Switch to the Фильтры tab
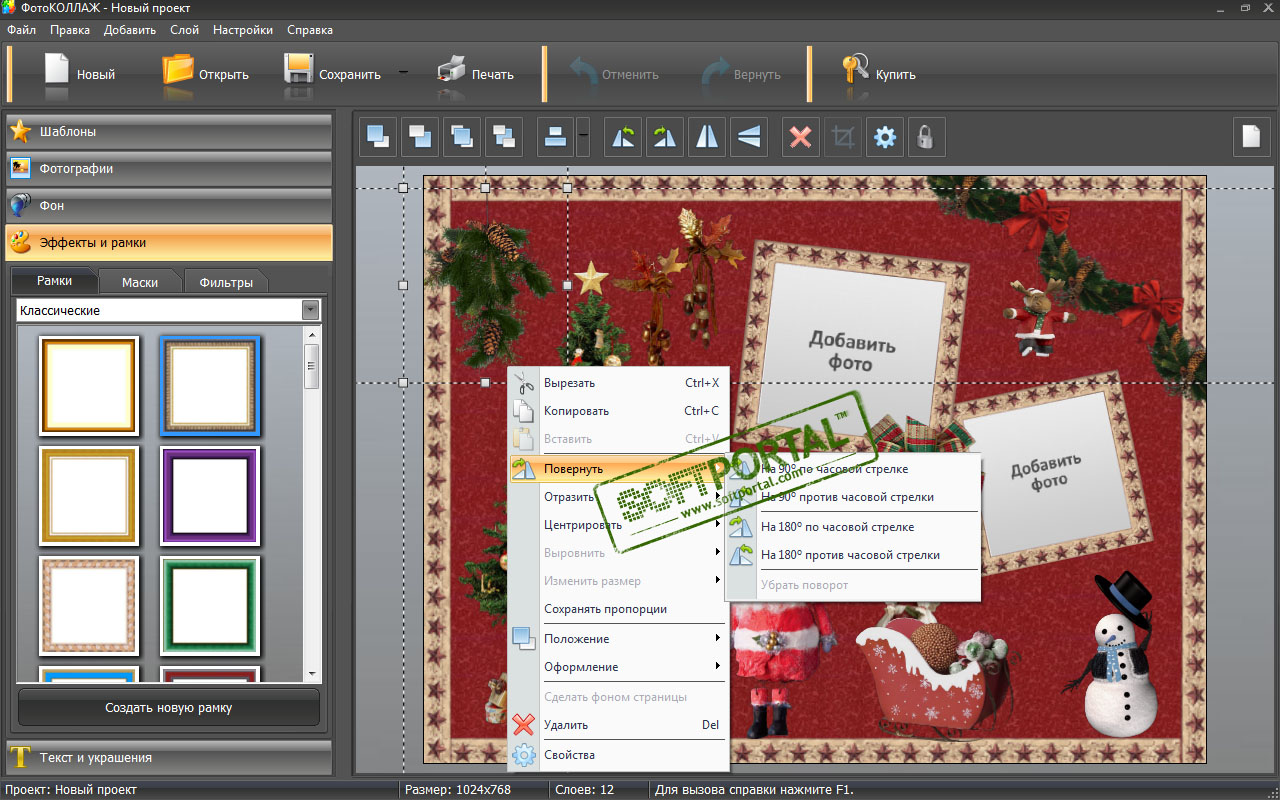The width and height of the screenshot is (1280, 800). pyautogui.click(x=226, y=282)
